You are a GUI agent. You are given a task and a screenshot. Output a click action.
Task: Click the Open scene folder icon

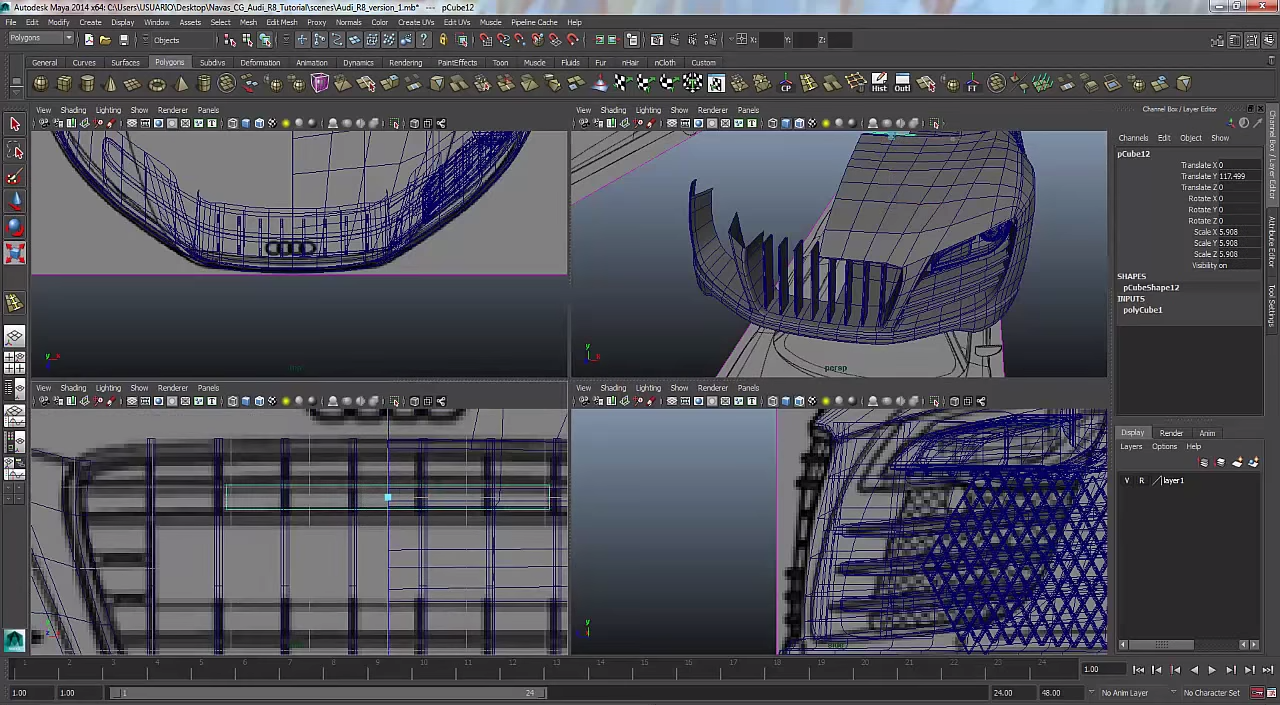[x=106, y=40]
